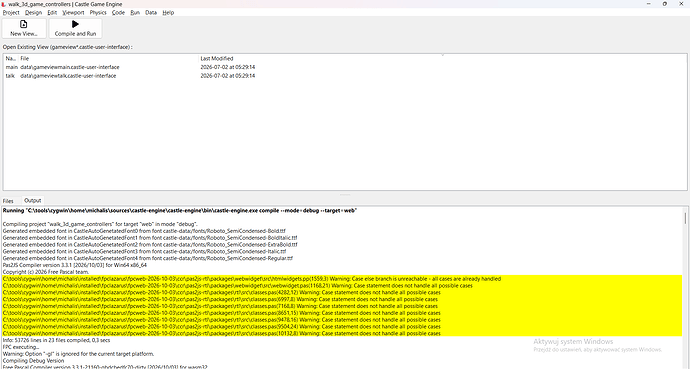The image size is (690, 369).
Task: Open the Project menu
Action: click(x=11, y=13)
